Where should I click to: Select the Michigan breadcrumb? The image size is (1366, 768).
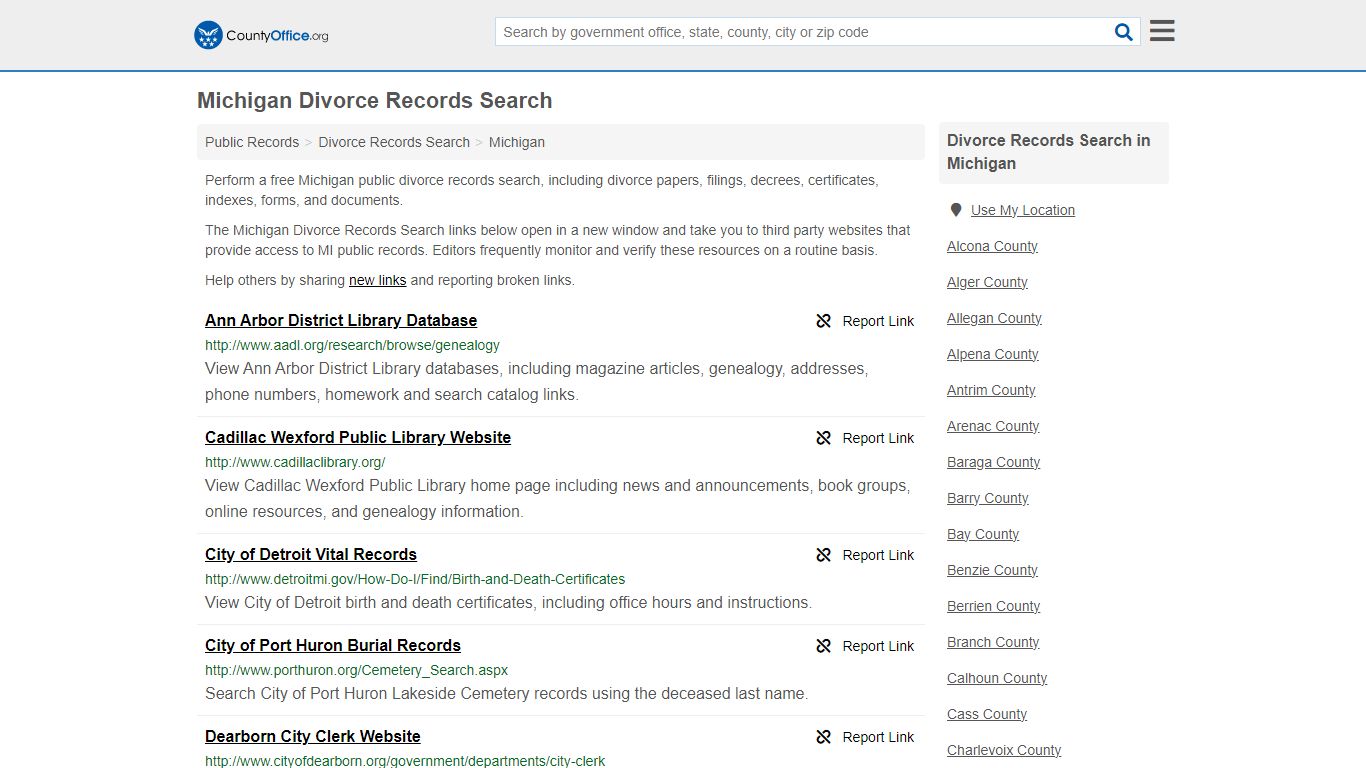coord(517,142)
